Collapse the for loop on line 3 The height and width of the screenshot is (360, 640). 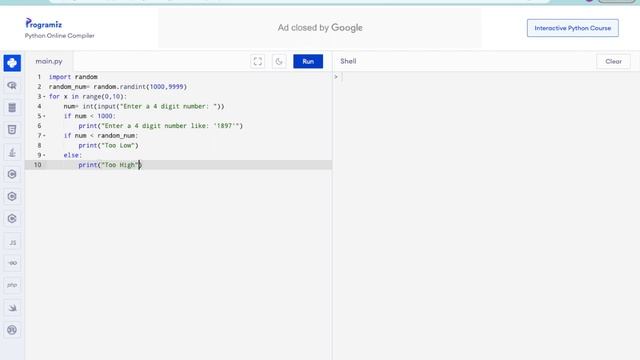point(44,97)
